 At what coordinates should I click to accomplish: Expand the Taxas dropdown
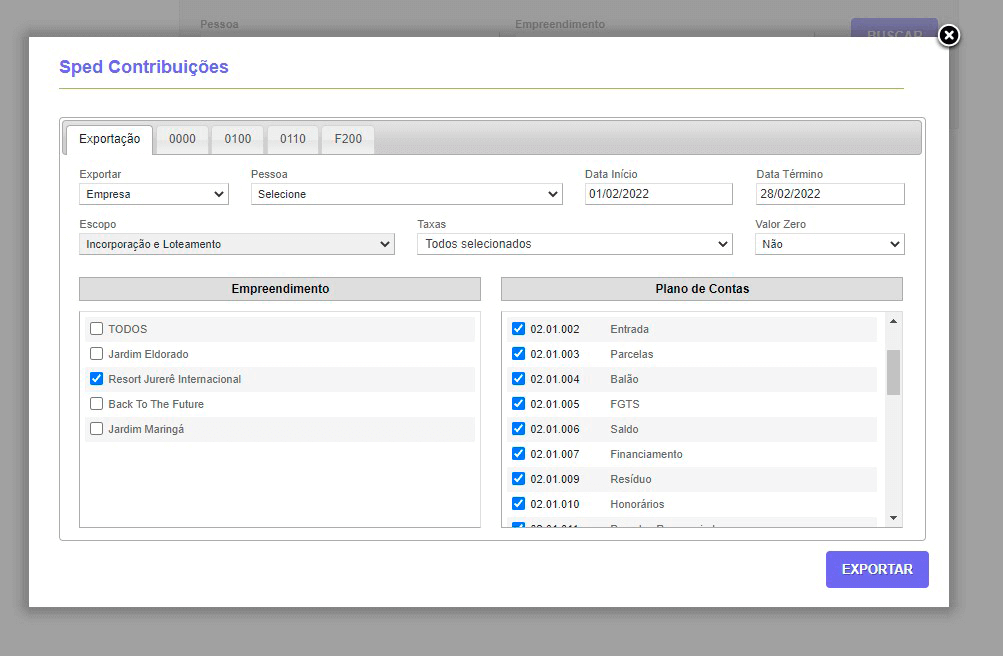[x=574, y=244]
